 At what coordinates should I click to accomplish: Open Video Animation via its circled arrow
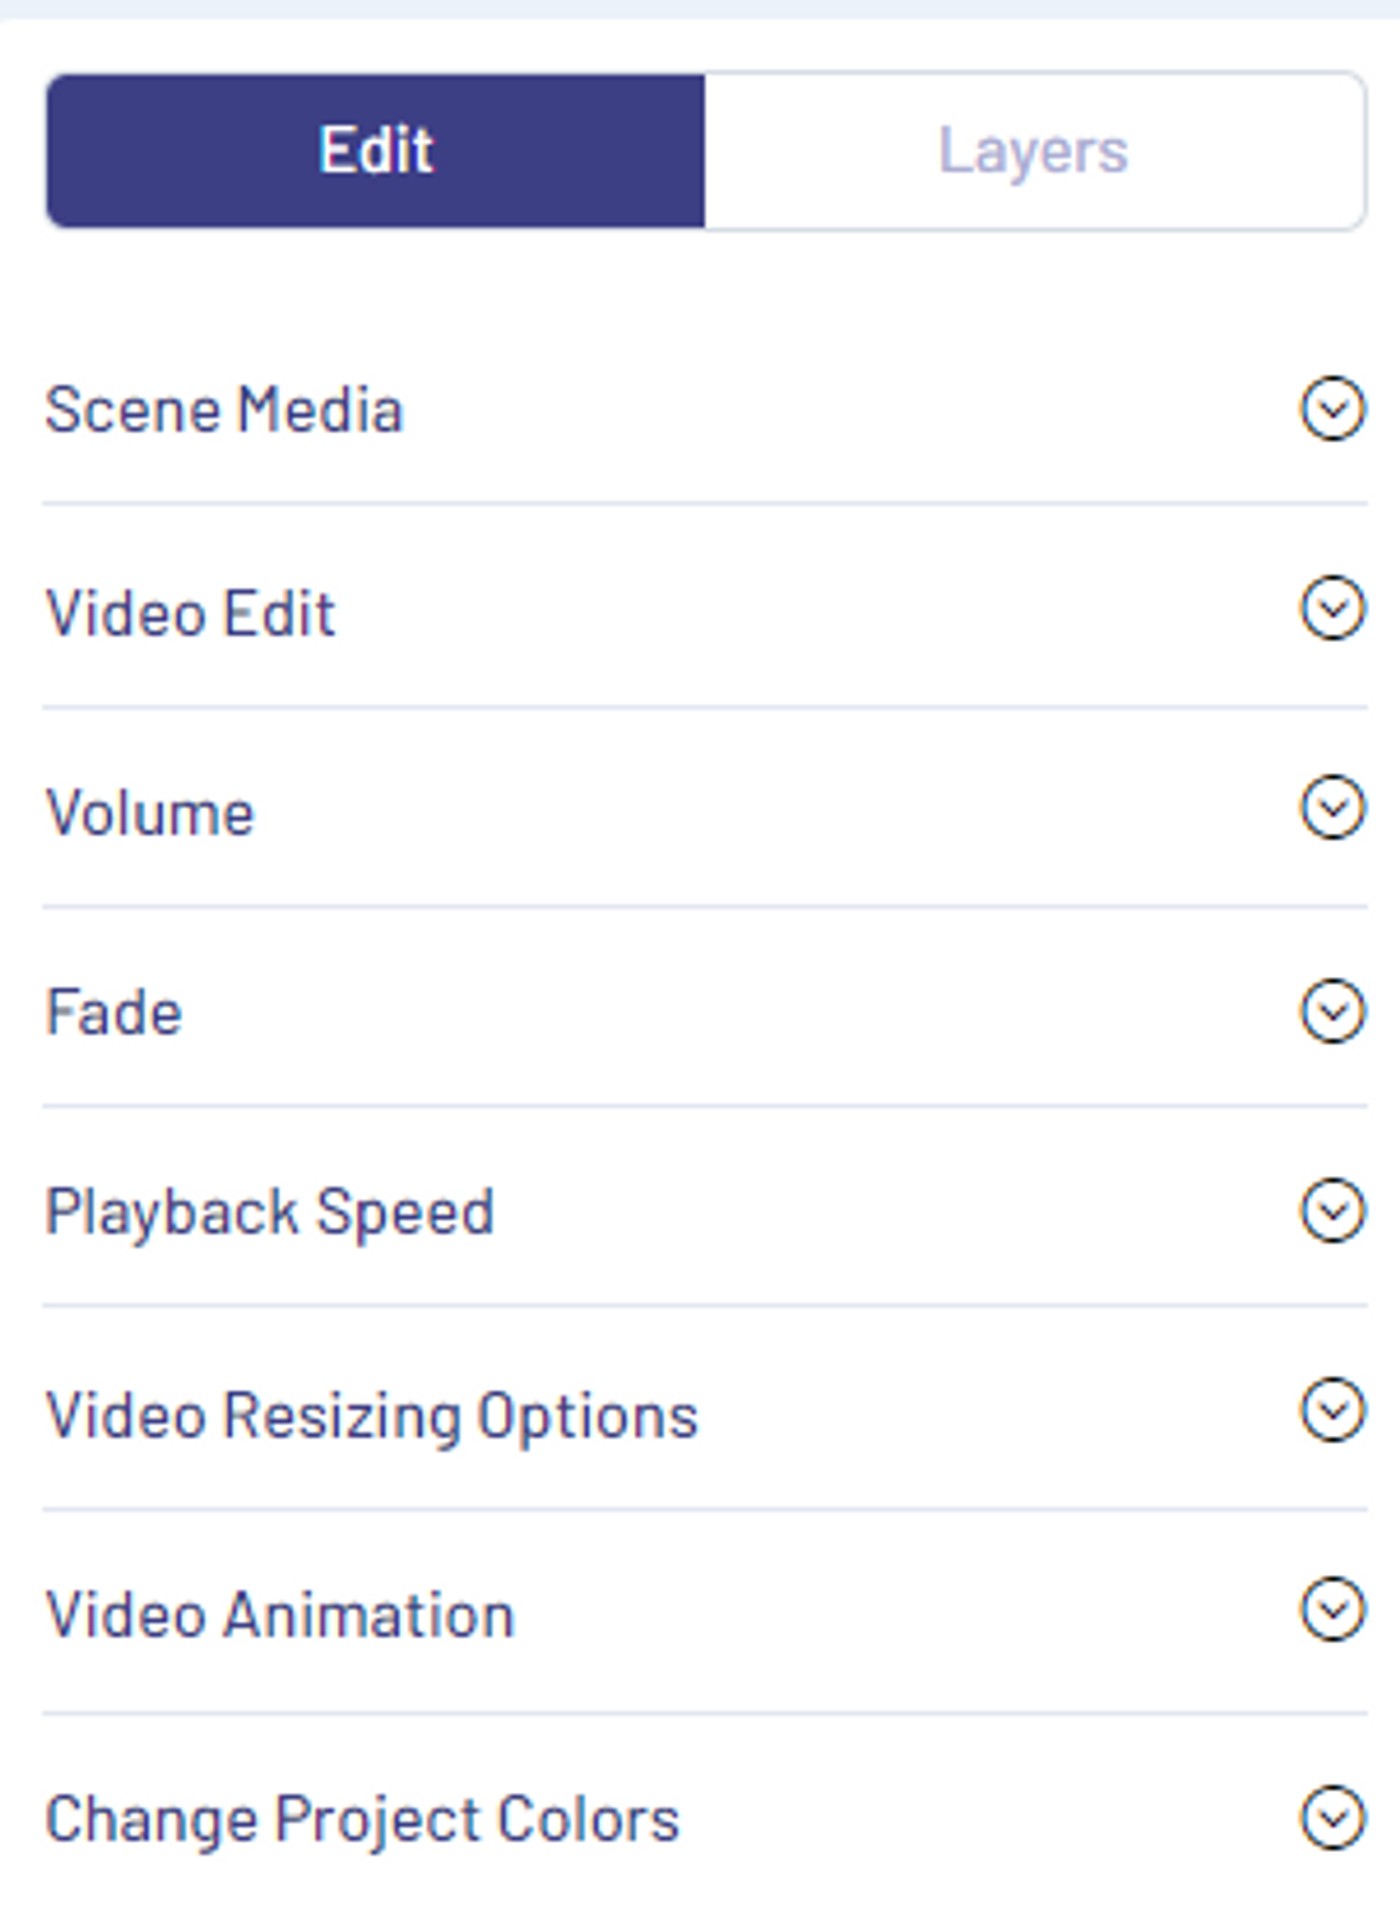(x=1332, y=1609)
